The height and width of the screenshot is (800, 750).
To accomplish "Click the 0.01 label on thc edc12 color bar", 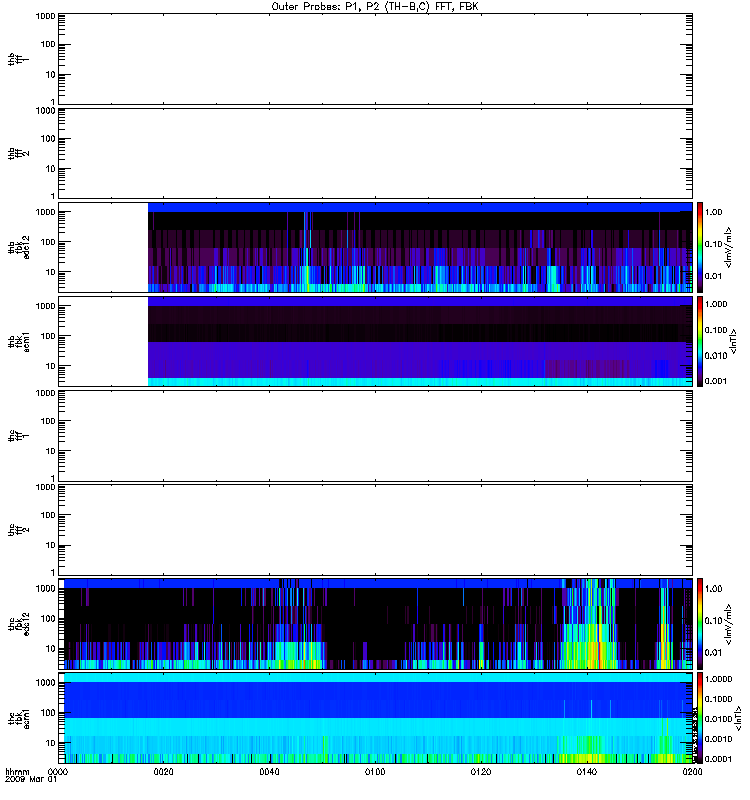I will 713,653.
